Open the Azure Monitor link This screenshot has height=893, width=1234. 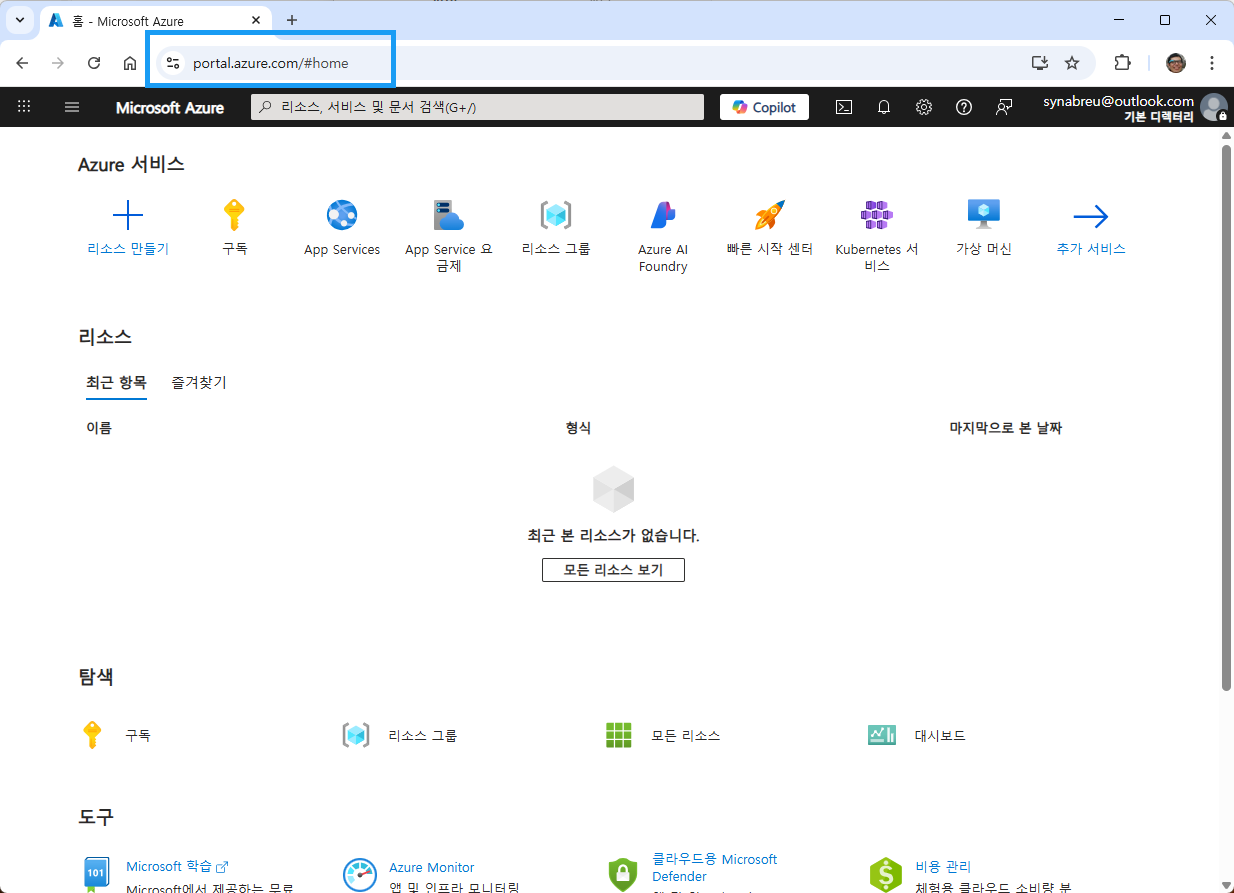pos(432,867)
